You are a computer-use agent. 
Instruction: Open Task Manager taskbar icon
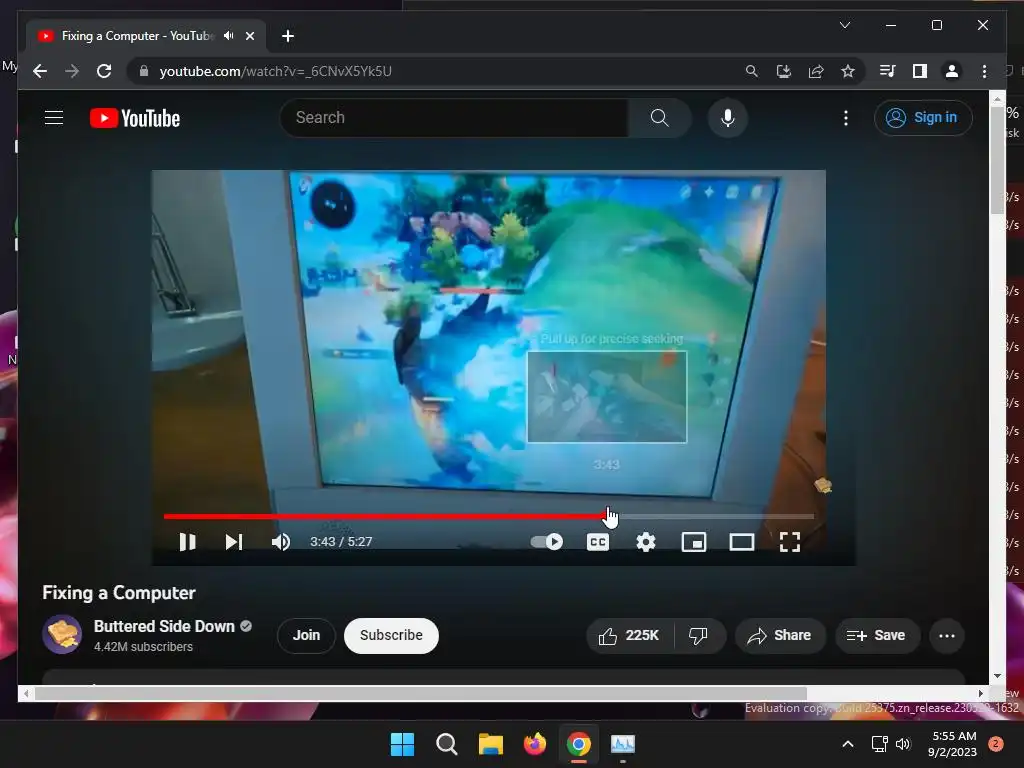[x=622, y=744]
